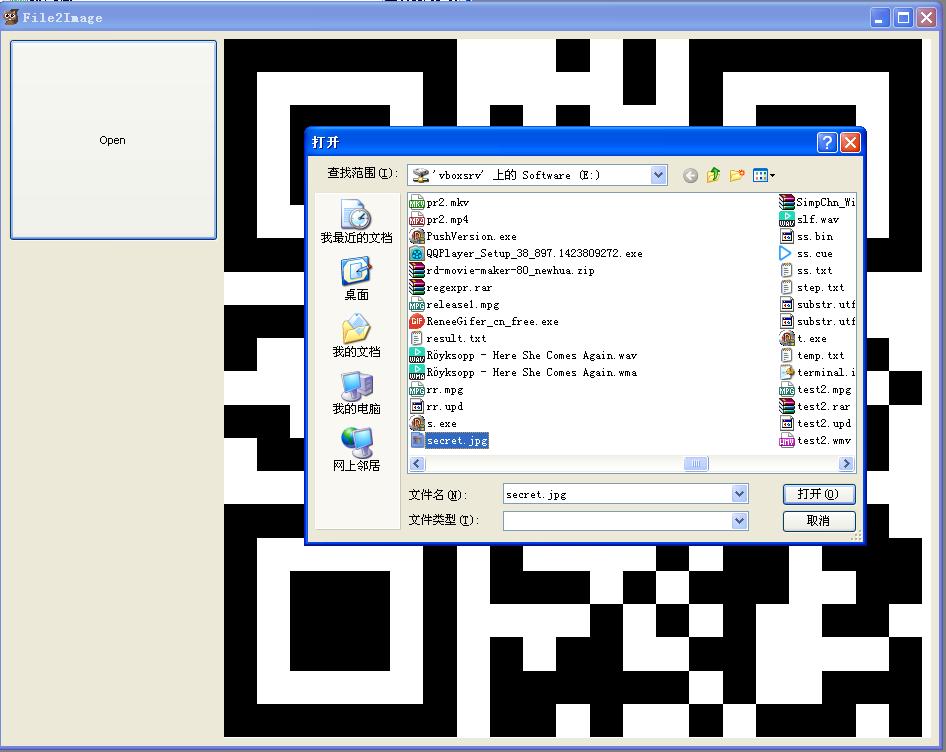Select ss.bin file icon
The height and width of the screenshot is (752, 946).
787,236
